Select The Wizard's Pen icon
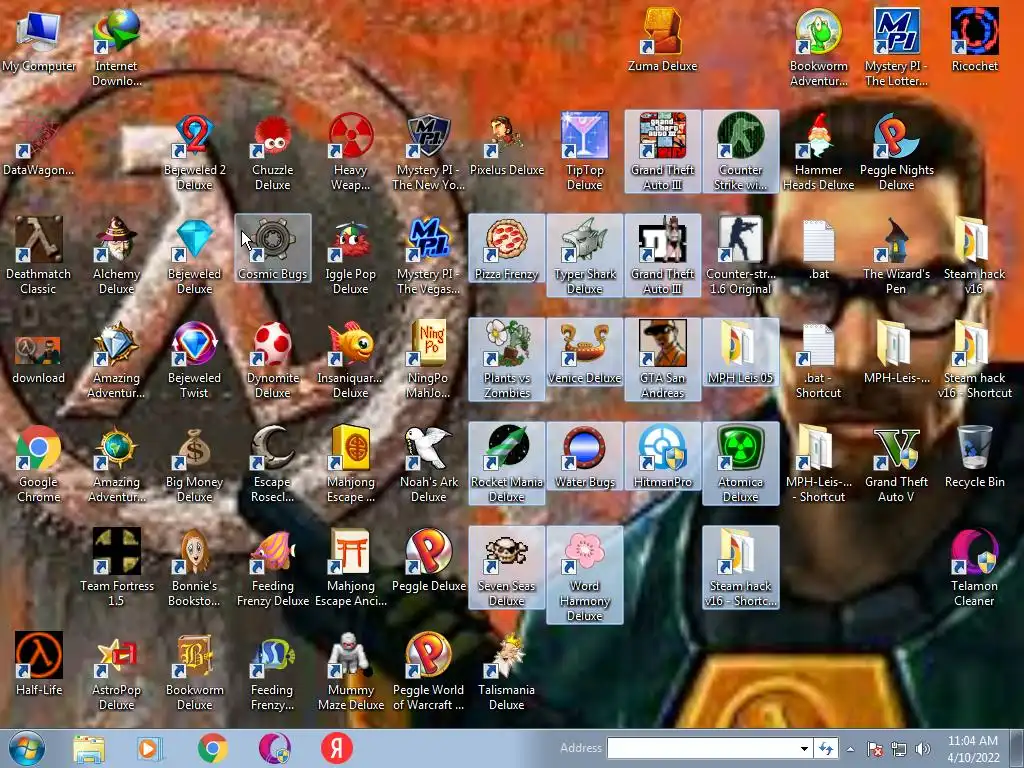 coord(897,255)
